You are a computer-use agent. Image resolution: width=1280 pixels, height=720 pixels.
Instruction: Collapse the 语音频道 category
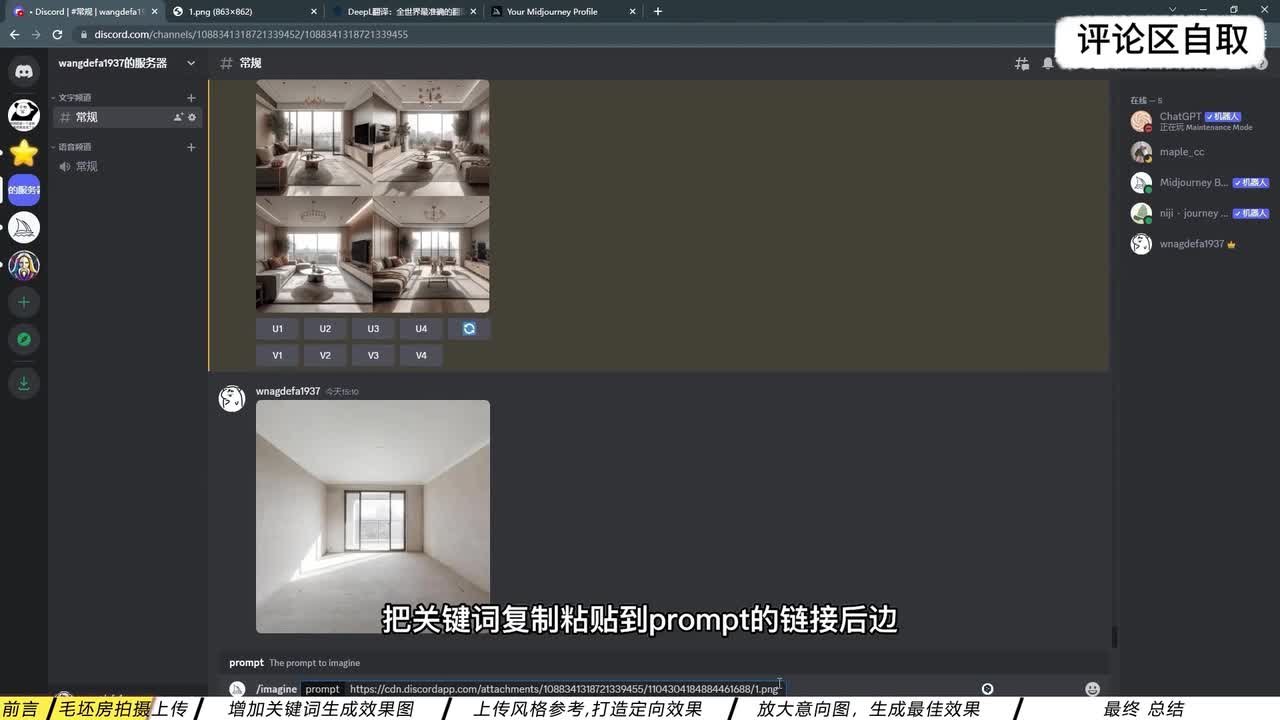pos(74,147)
